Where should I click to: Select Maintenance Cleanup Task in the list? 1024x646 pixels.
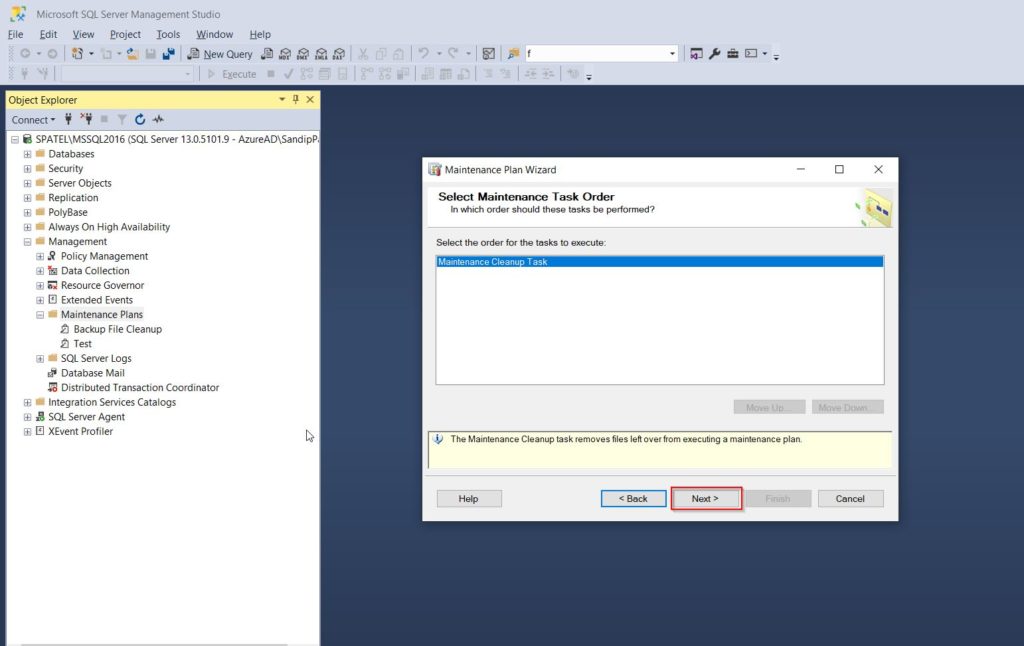(x=660, y=262)
